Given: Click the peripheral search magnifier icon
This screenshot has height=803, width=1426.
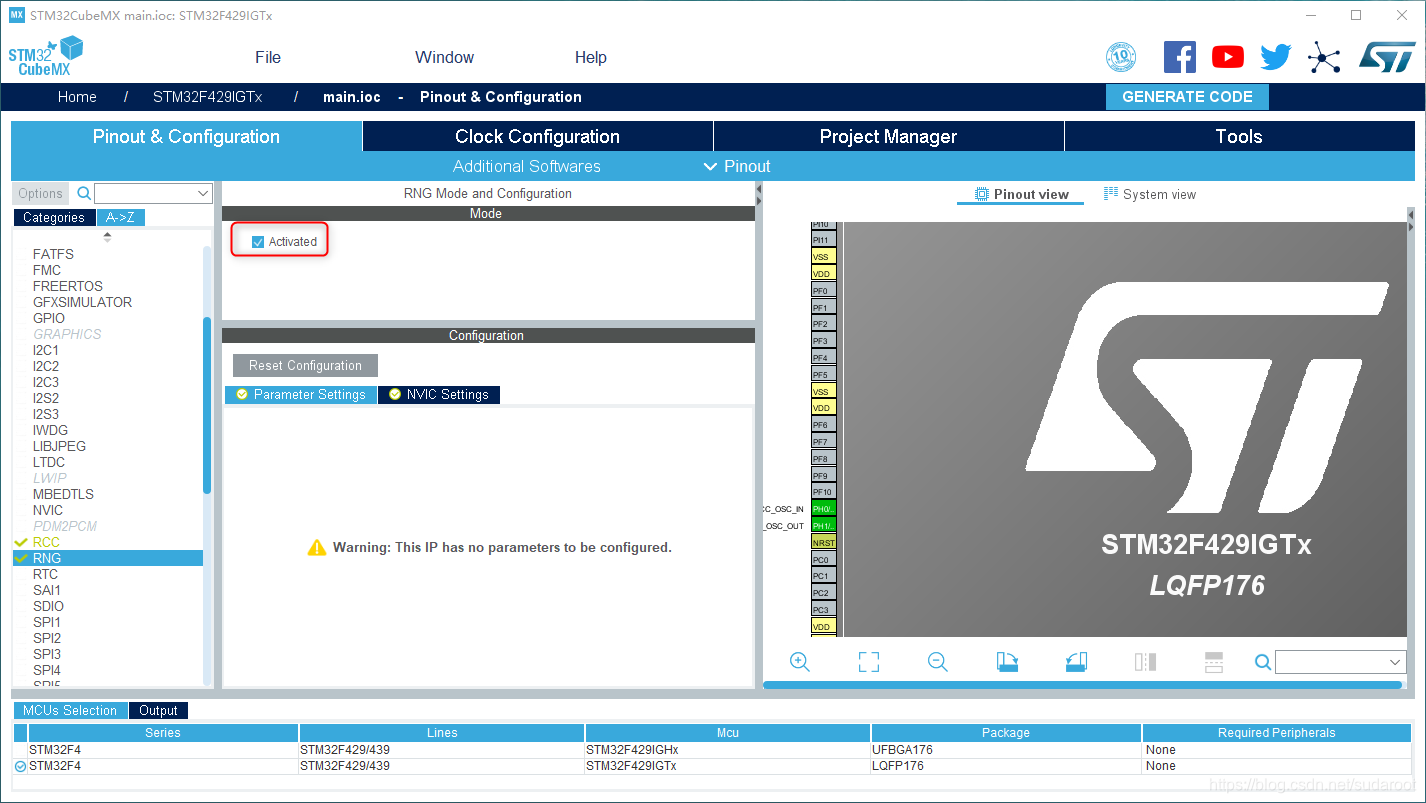Looking at the screenshot, I should (x=84, y=193).
